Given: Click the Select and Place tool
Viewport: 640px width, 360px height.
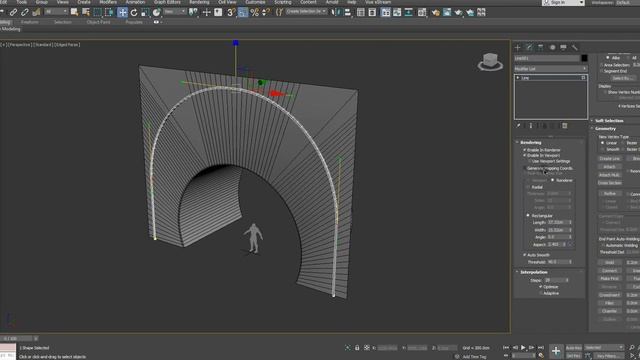Looking at the screenshot, I should (x=156, y=12).
